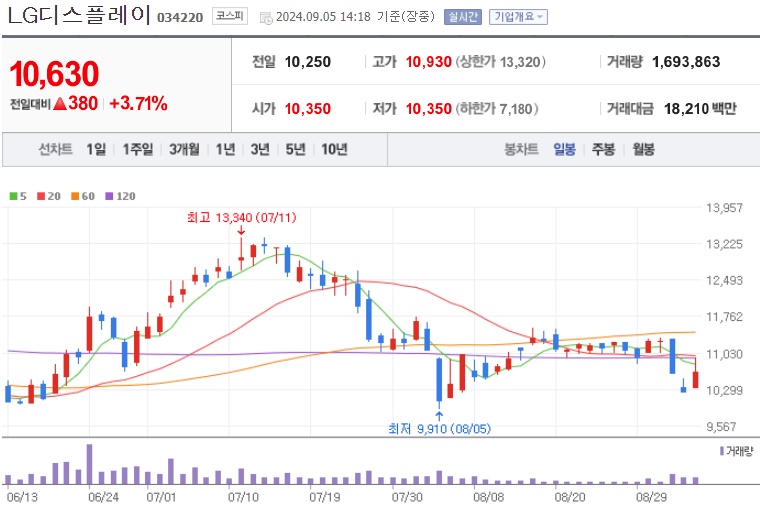The height and width of the screenshot is (510, 760).
Task: Click the LG디스플레이 stock title
Action: click(79, 15)
